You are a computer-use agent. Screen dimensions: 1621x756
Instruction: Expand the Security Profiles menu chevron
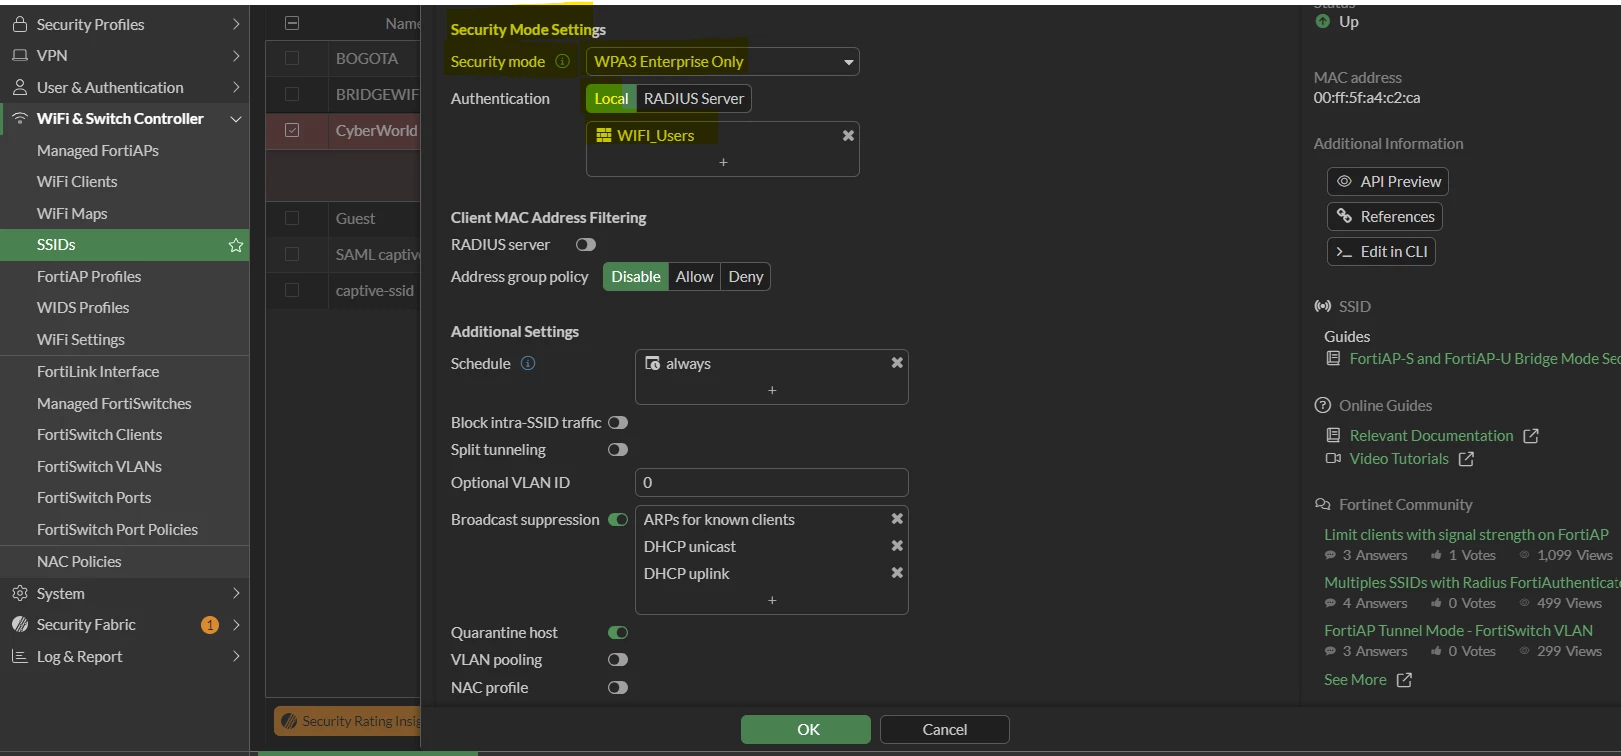tap(236, 24)
